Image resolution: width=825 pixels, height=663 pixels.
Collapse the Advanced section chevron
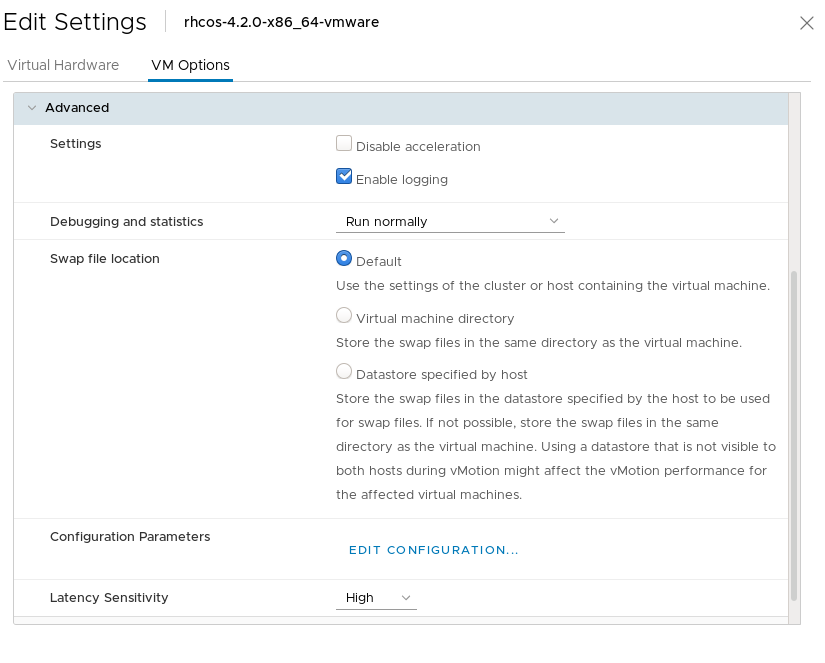click(32, 108)
